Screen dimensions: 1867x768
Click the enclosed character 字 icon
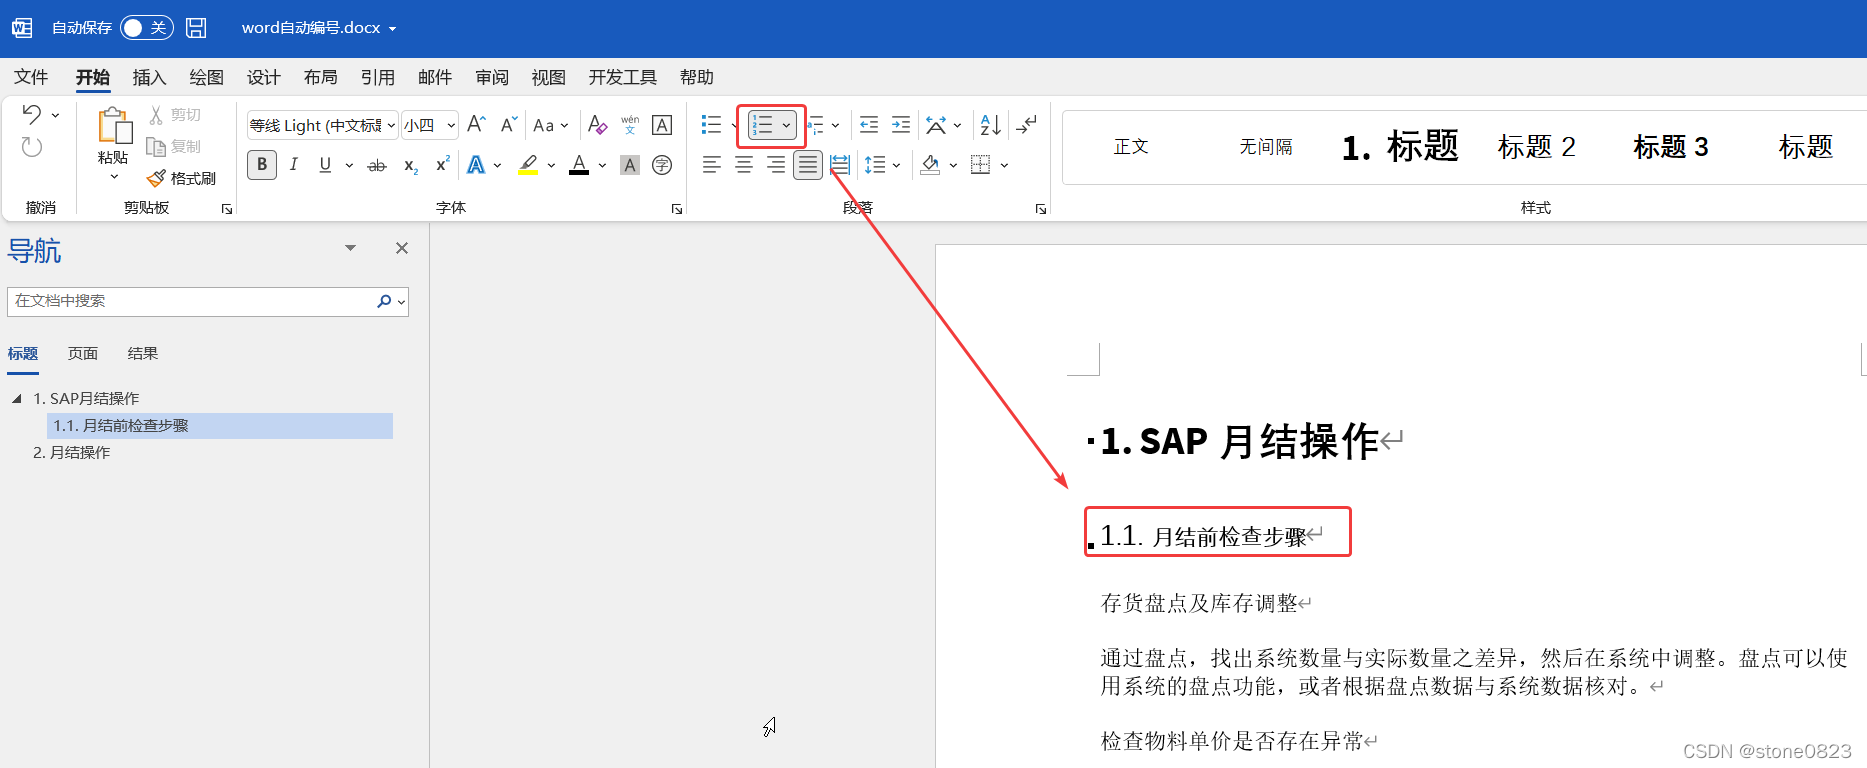point(662,165)
